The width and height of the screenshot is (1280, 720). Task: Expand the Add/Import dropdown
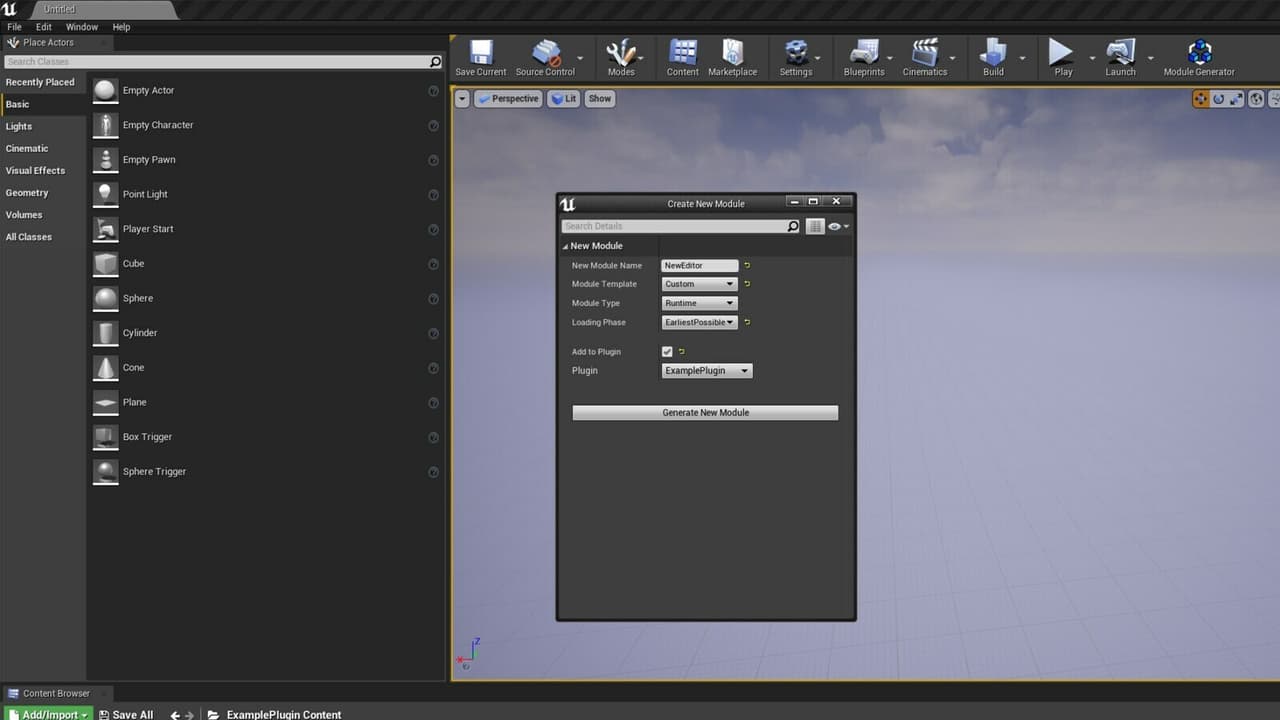pos(48,714)
